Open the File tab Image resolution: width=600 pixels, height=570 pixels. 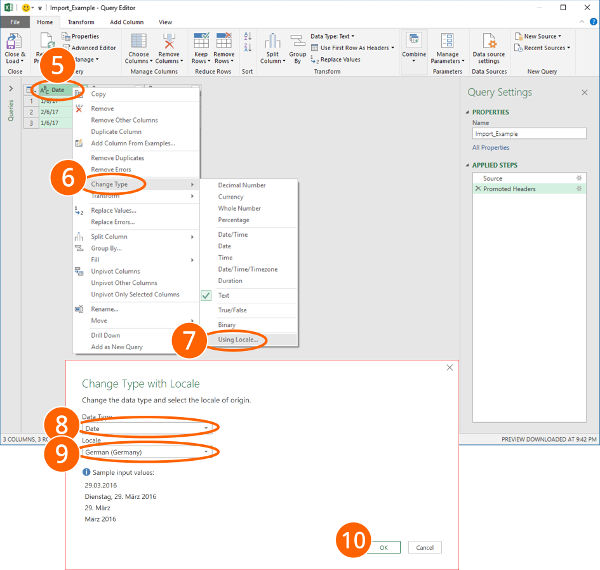[15, 22]
